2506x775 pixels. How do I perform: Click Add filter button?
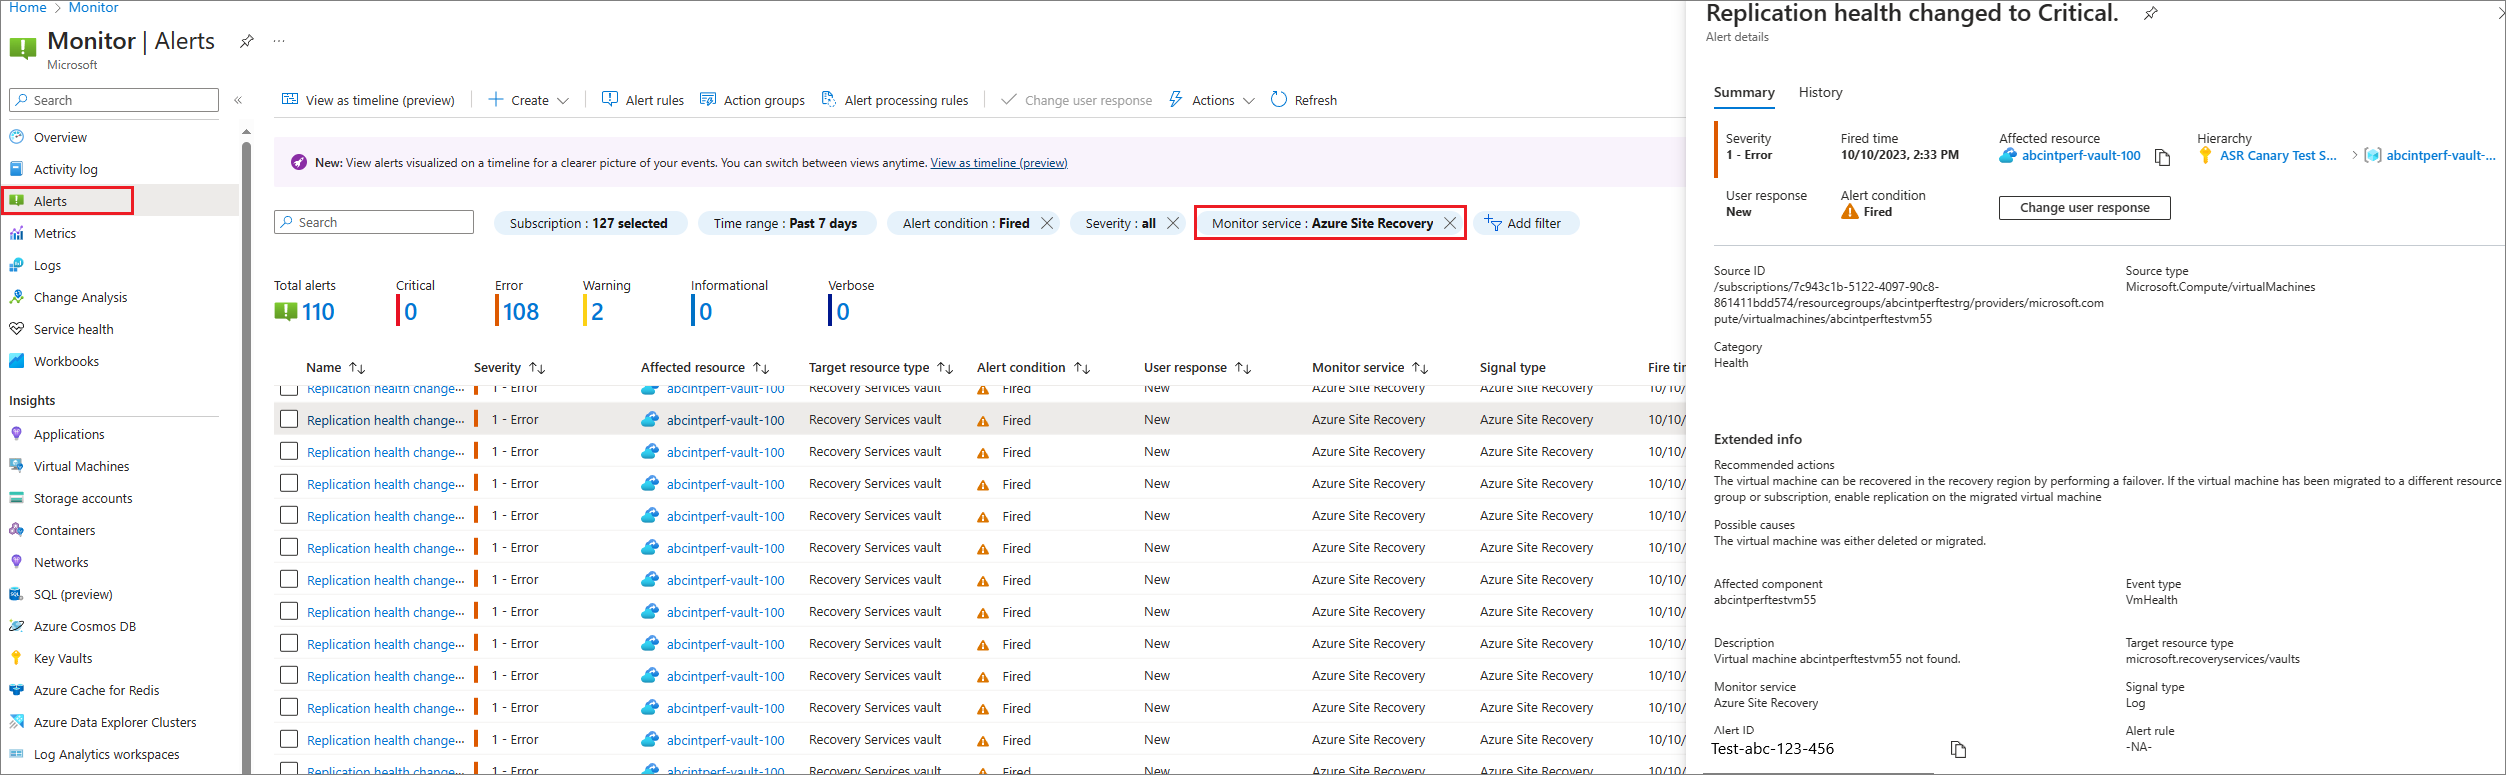(1525, 223)
